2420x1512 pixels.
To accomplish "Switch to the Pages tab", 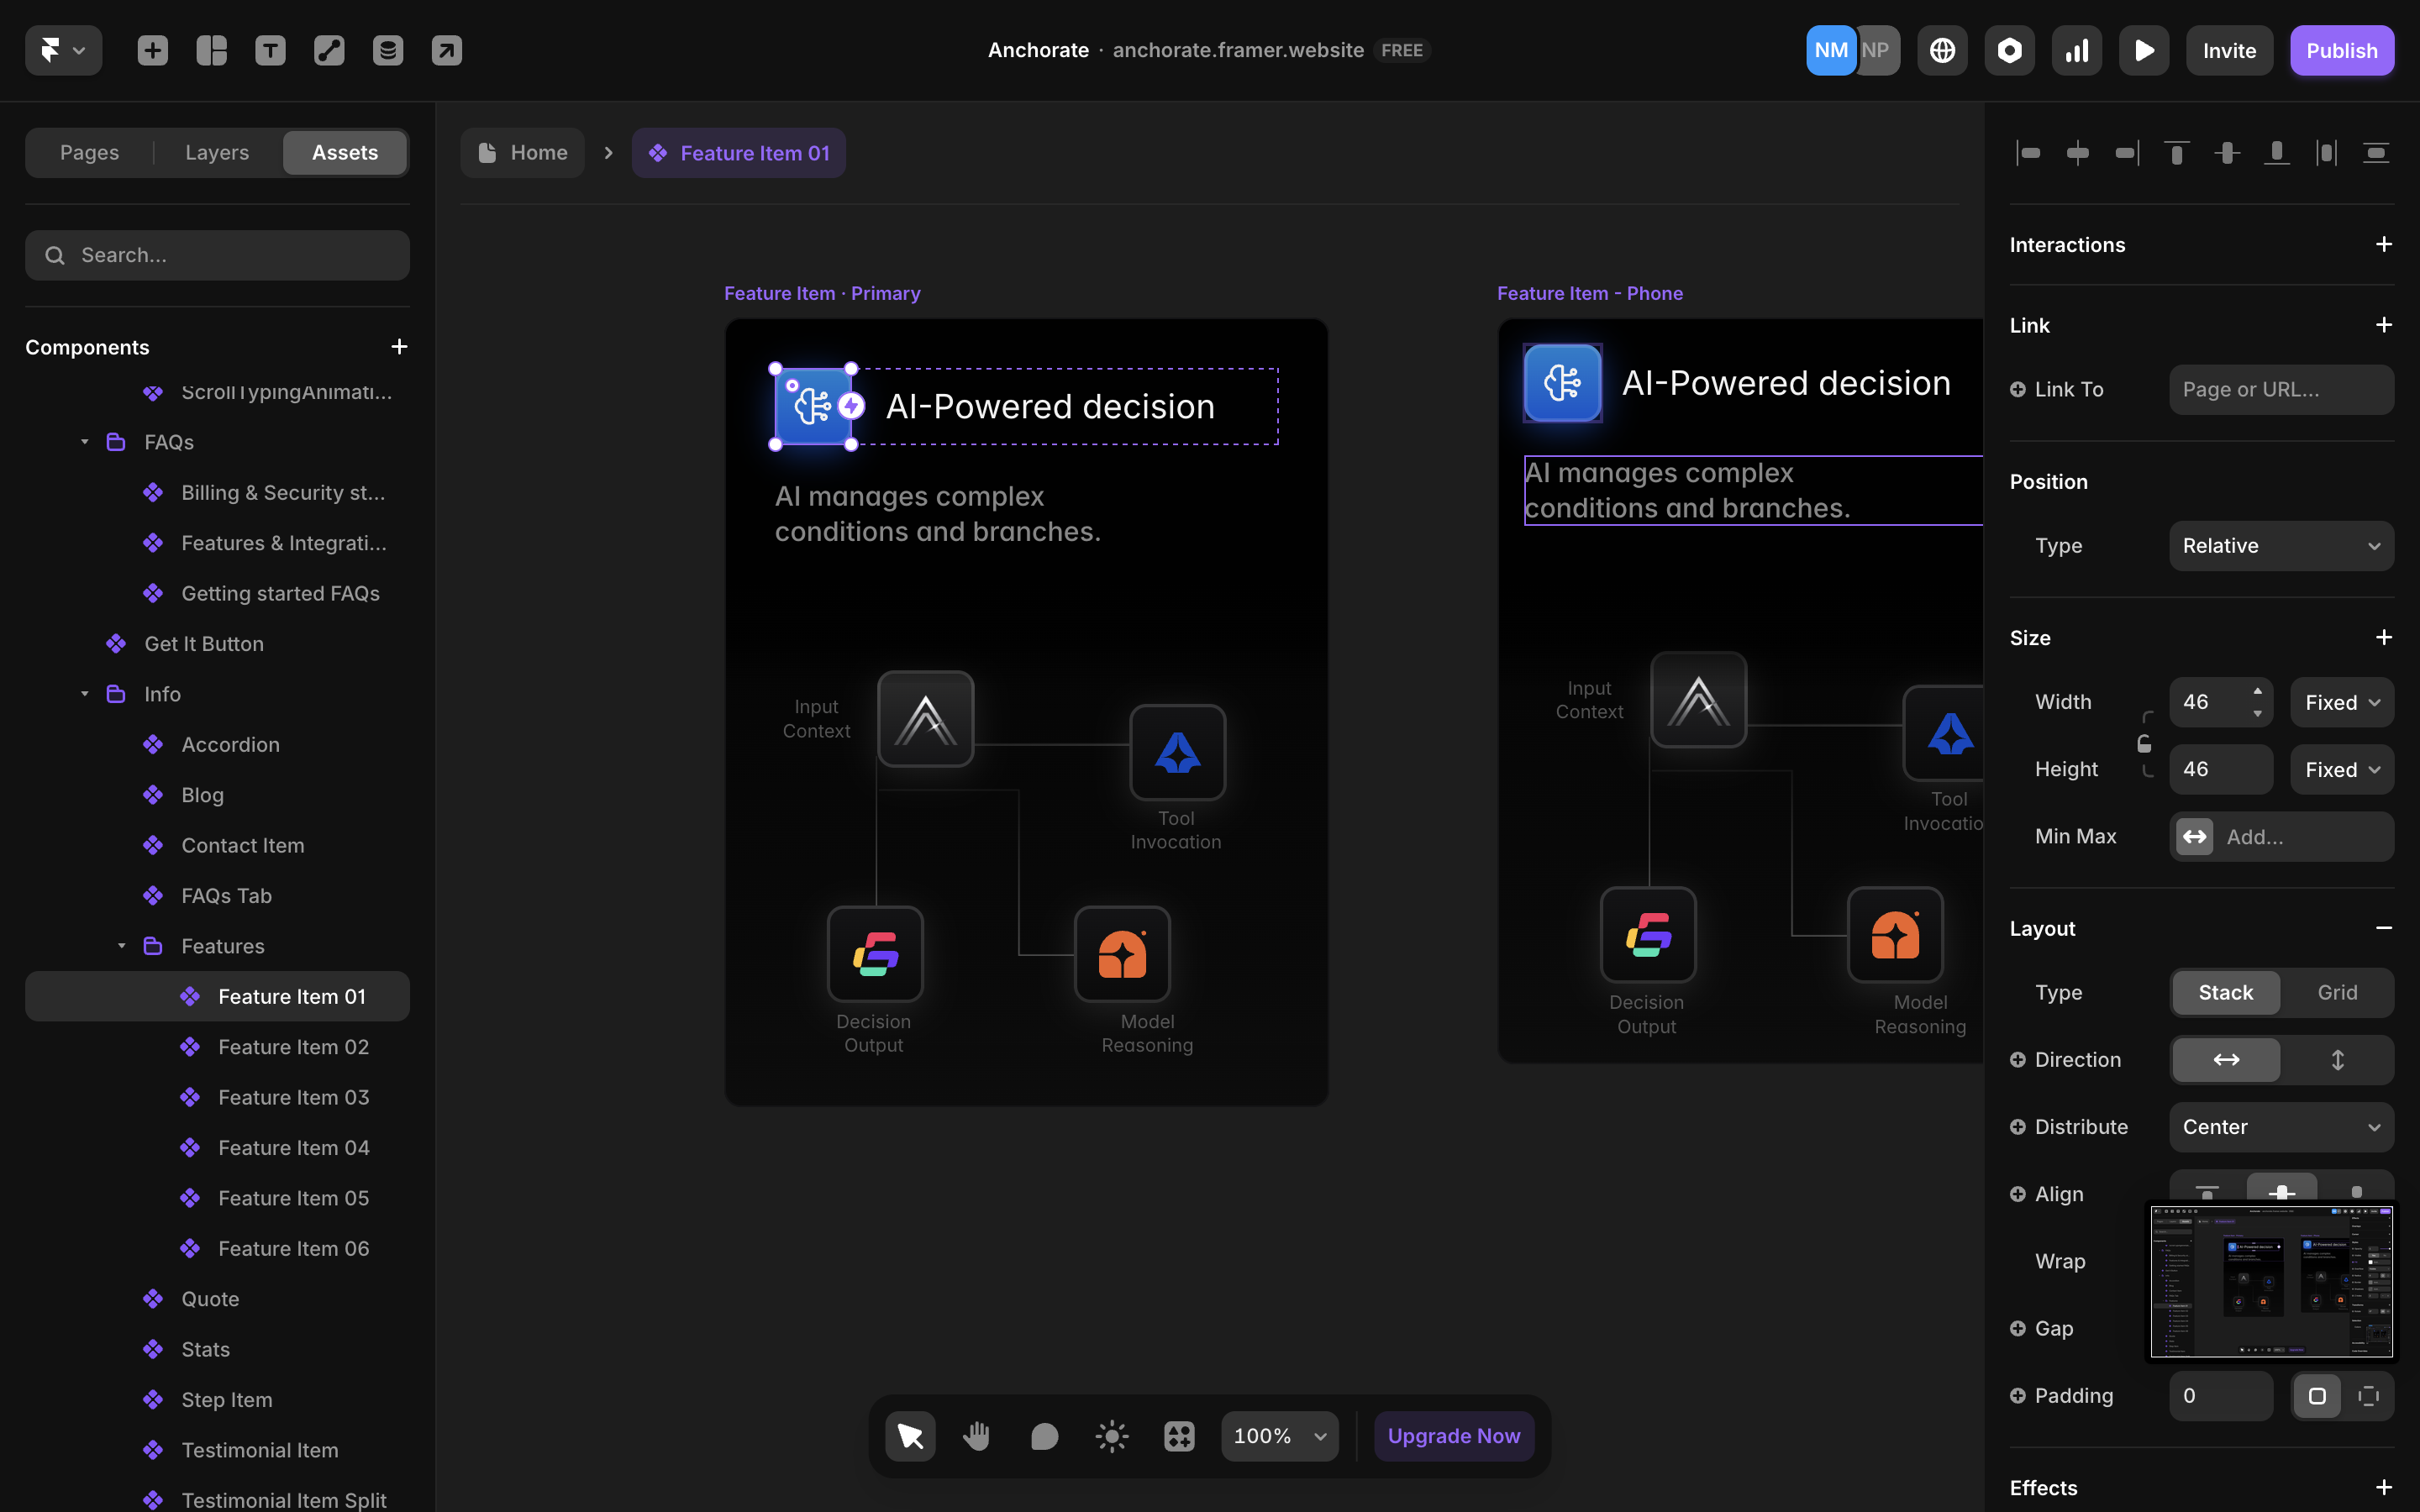I will point(89,152).
